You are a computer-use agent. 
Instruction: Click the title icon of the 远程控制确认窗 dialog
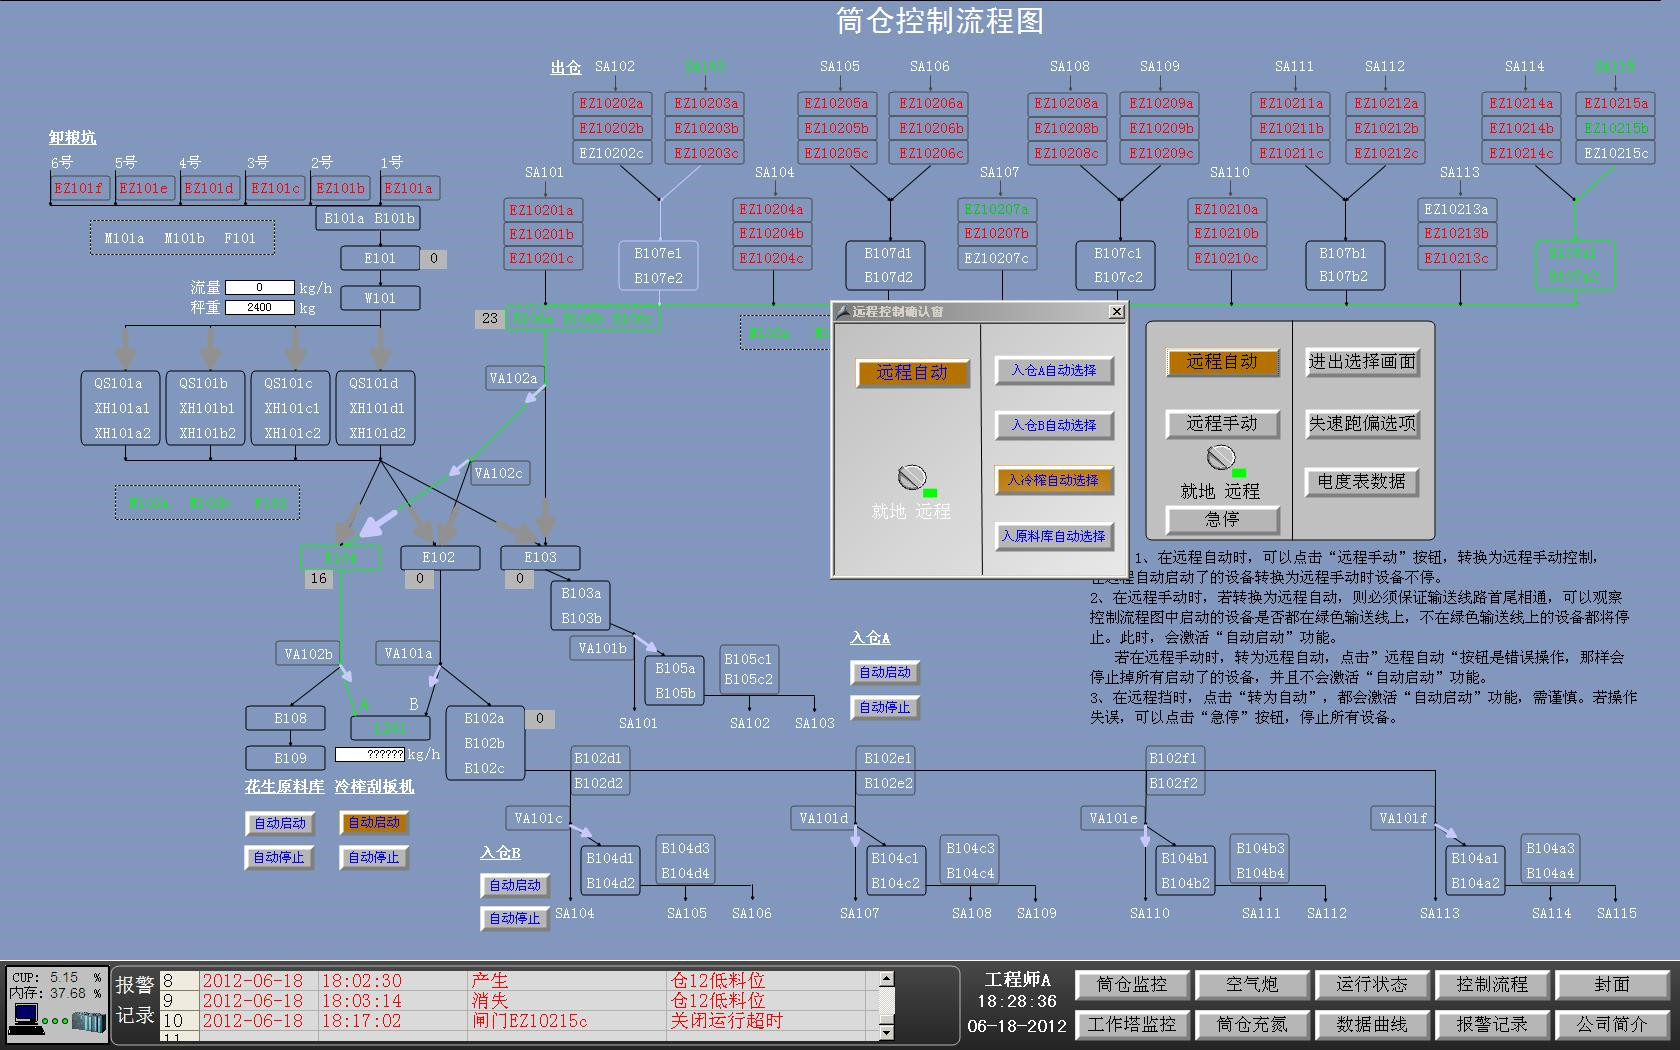(842, 312)
